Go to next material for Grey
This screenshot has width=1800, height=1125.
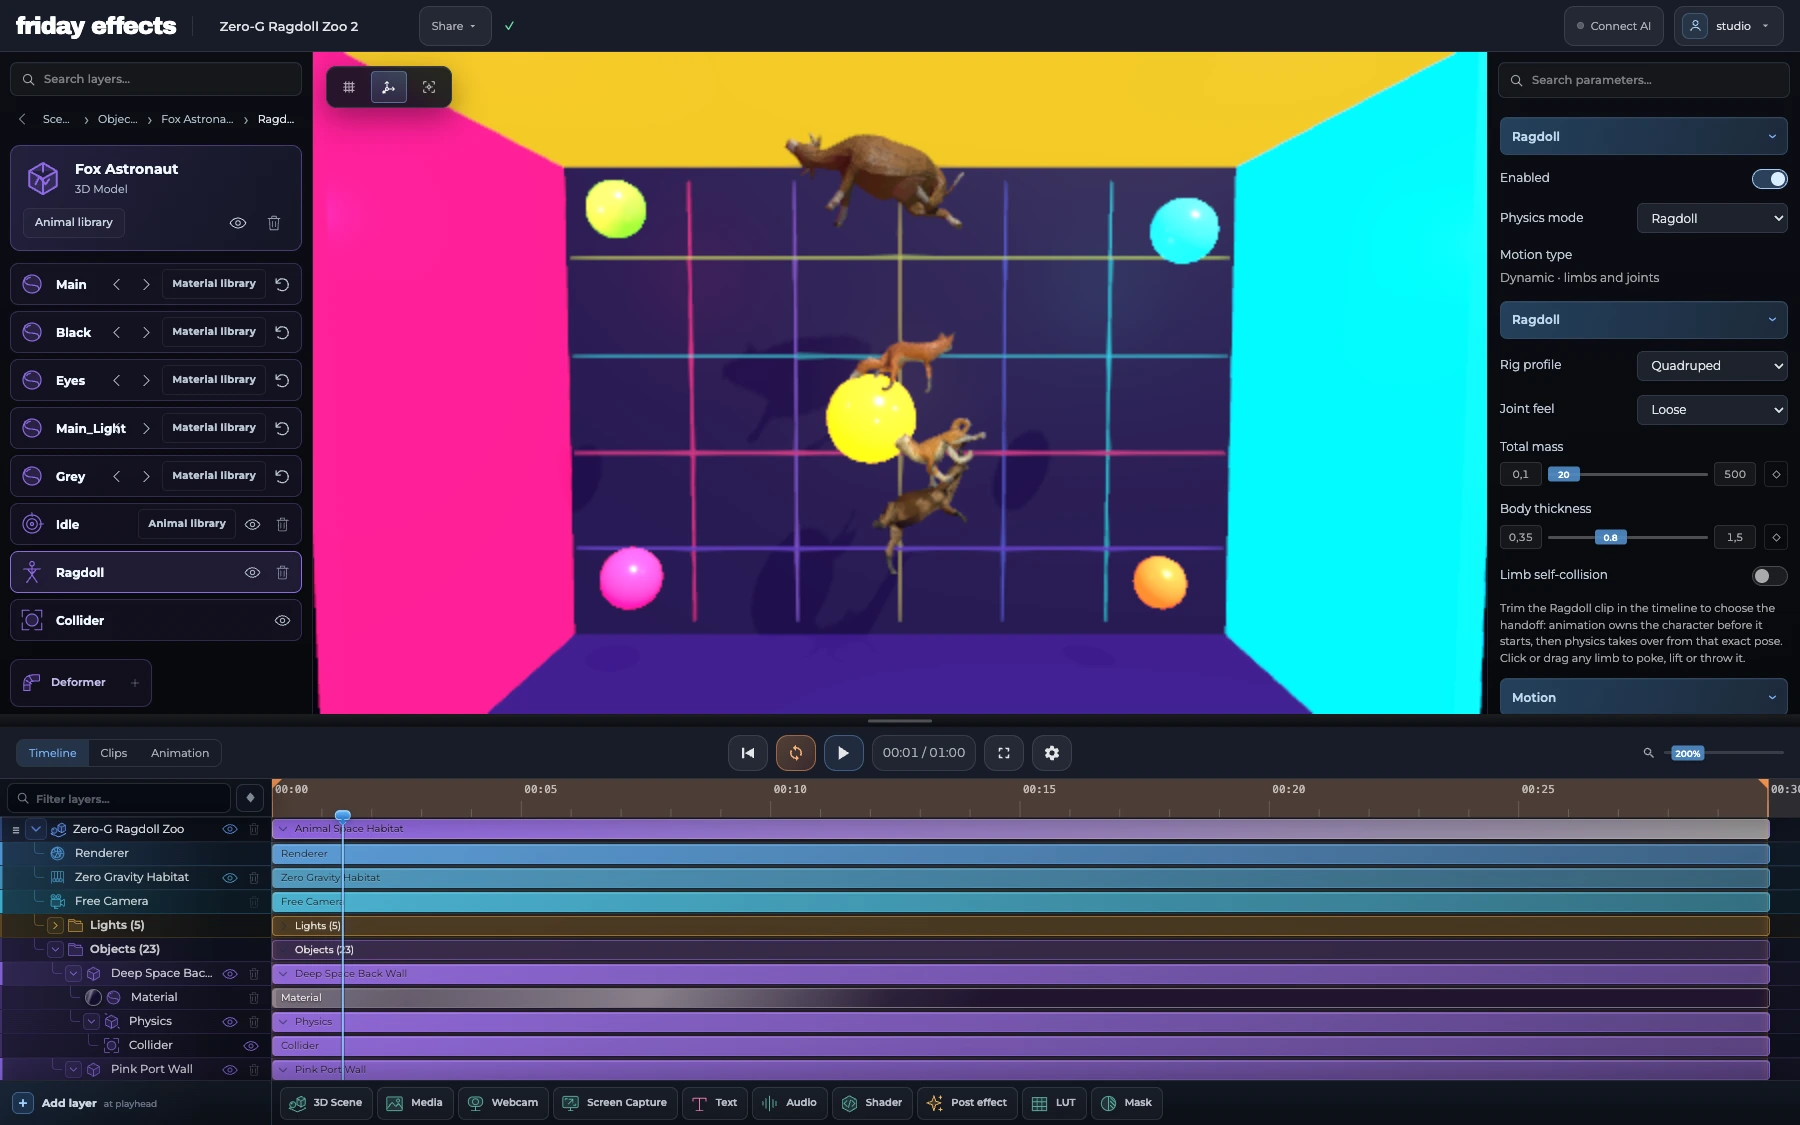point(146,476)
